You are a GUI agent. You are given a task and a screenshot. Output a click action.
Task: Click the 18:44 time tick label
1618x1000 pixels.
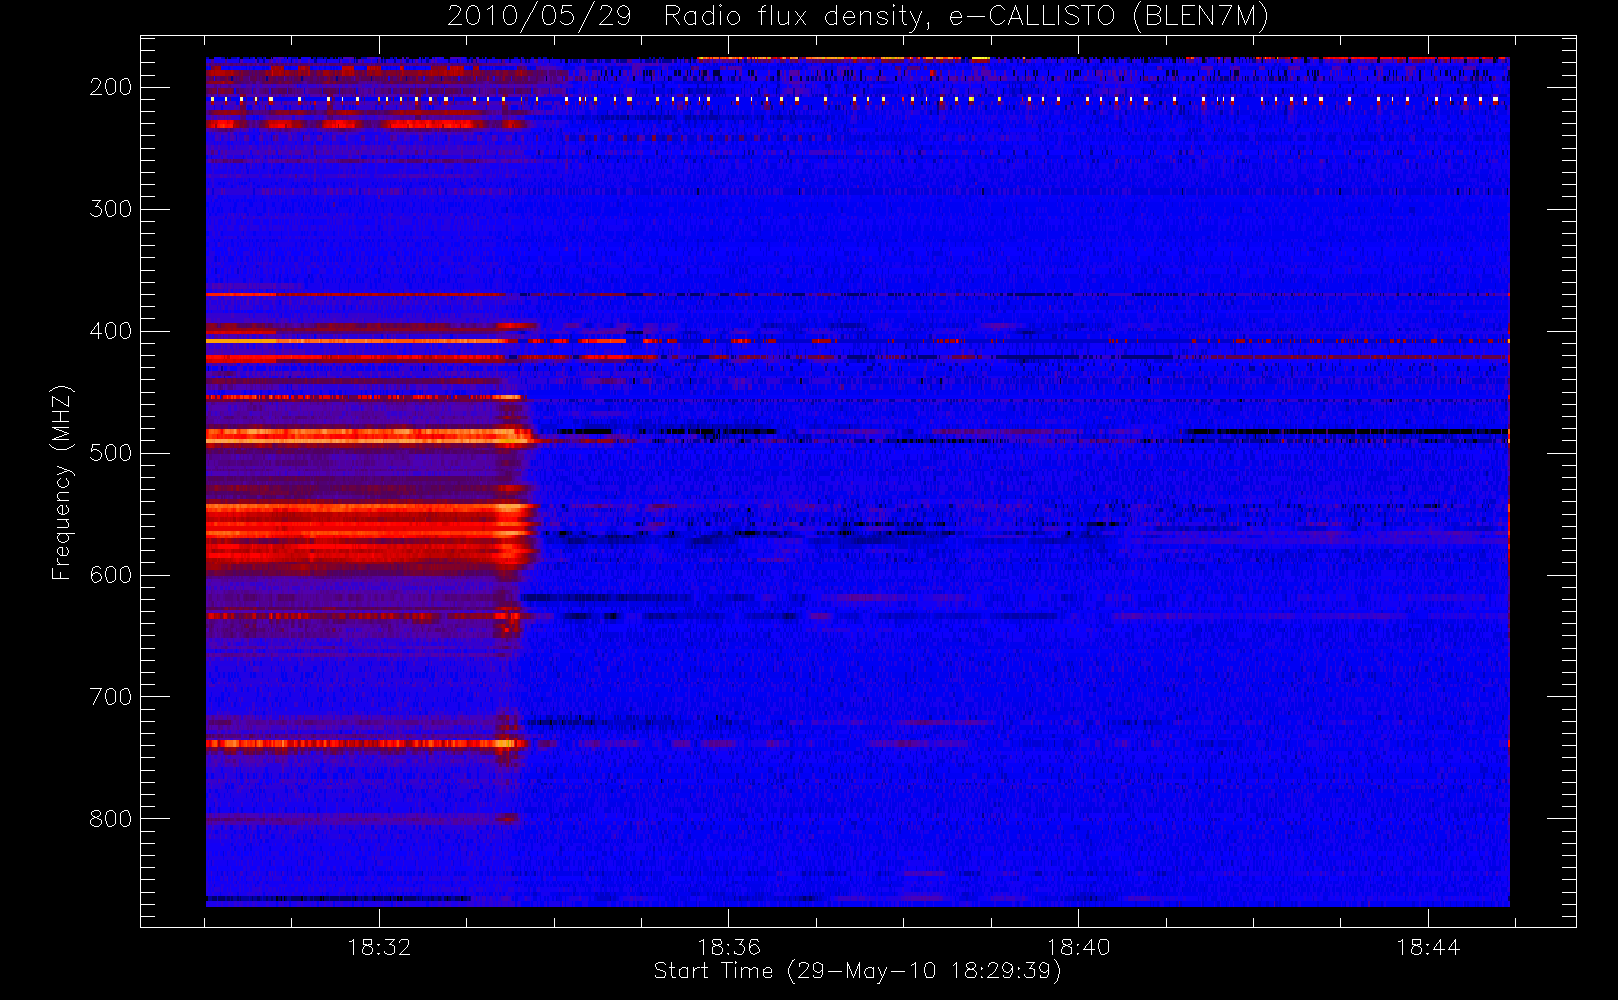pyautogui.click(x=1428, y=947)
